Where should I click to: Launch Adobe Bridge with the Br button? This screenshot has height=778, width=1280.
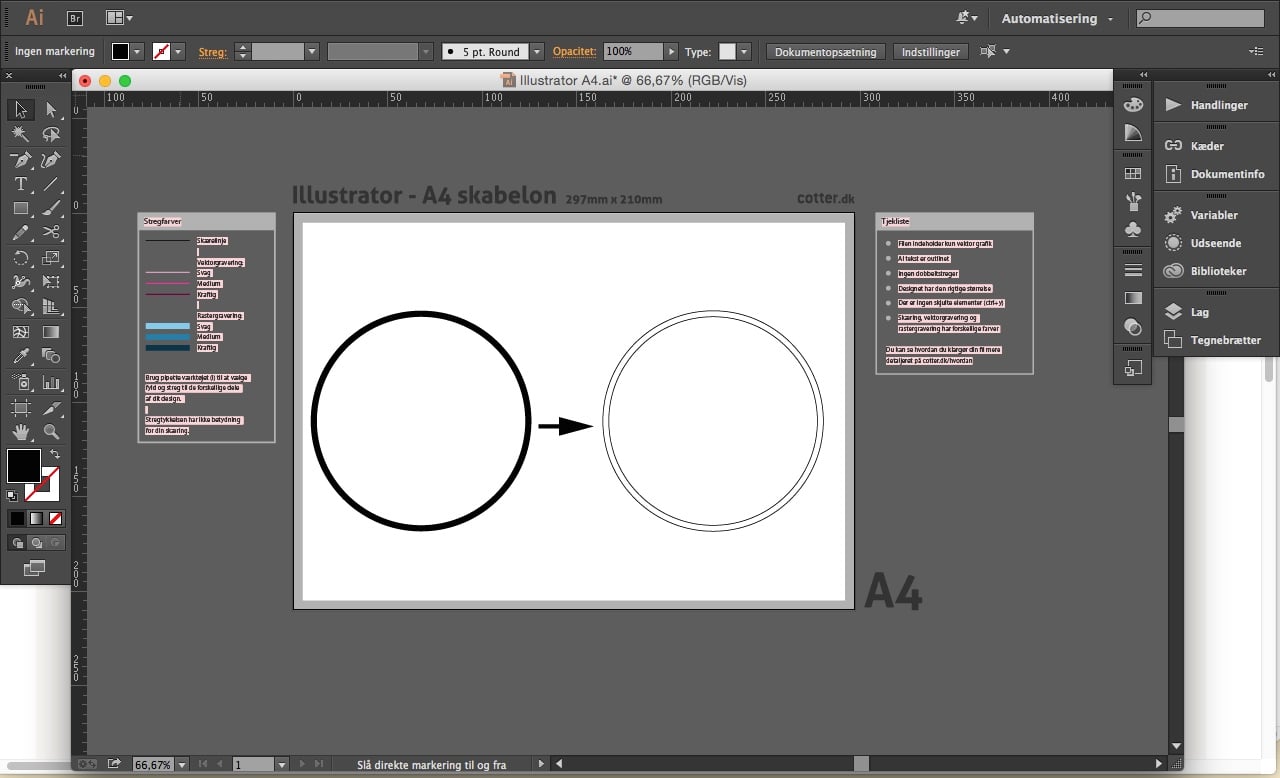pyautogui.click(x=75, y=18)
